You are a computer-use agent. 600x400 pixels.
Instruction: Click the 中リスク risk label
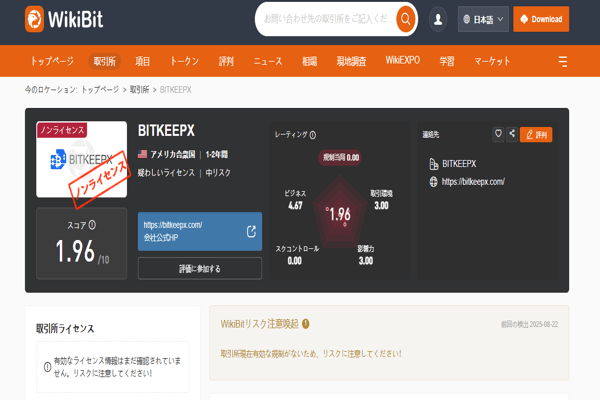(218, 173)
